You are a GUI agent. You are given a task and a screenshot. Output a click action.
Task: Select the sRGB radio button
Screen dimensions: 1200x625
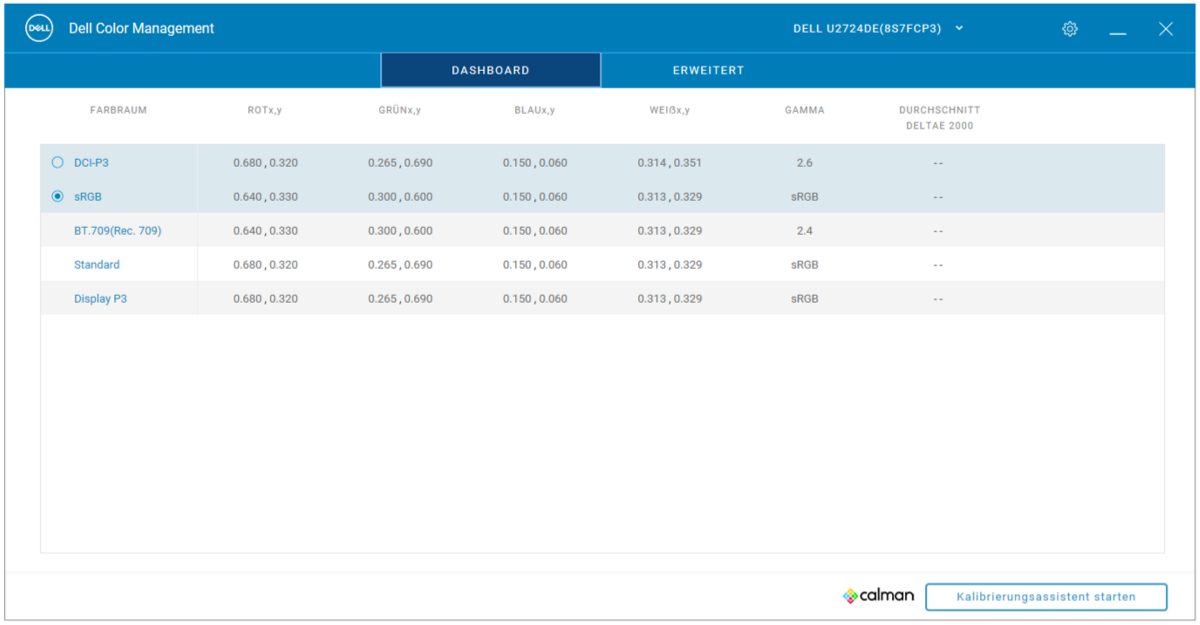click(x=57, y=197)
